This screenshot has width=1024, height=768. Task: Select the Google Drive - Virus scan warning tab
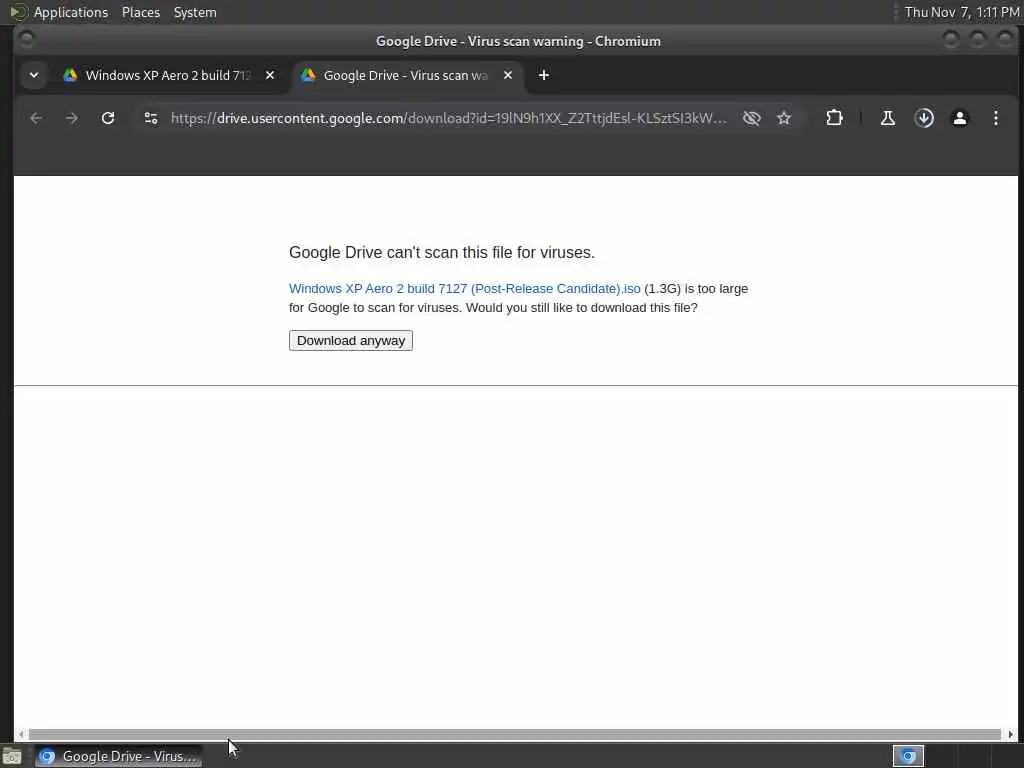(406, 75)
